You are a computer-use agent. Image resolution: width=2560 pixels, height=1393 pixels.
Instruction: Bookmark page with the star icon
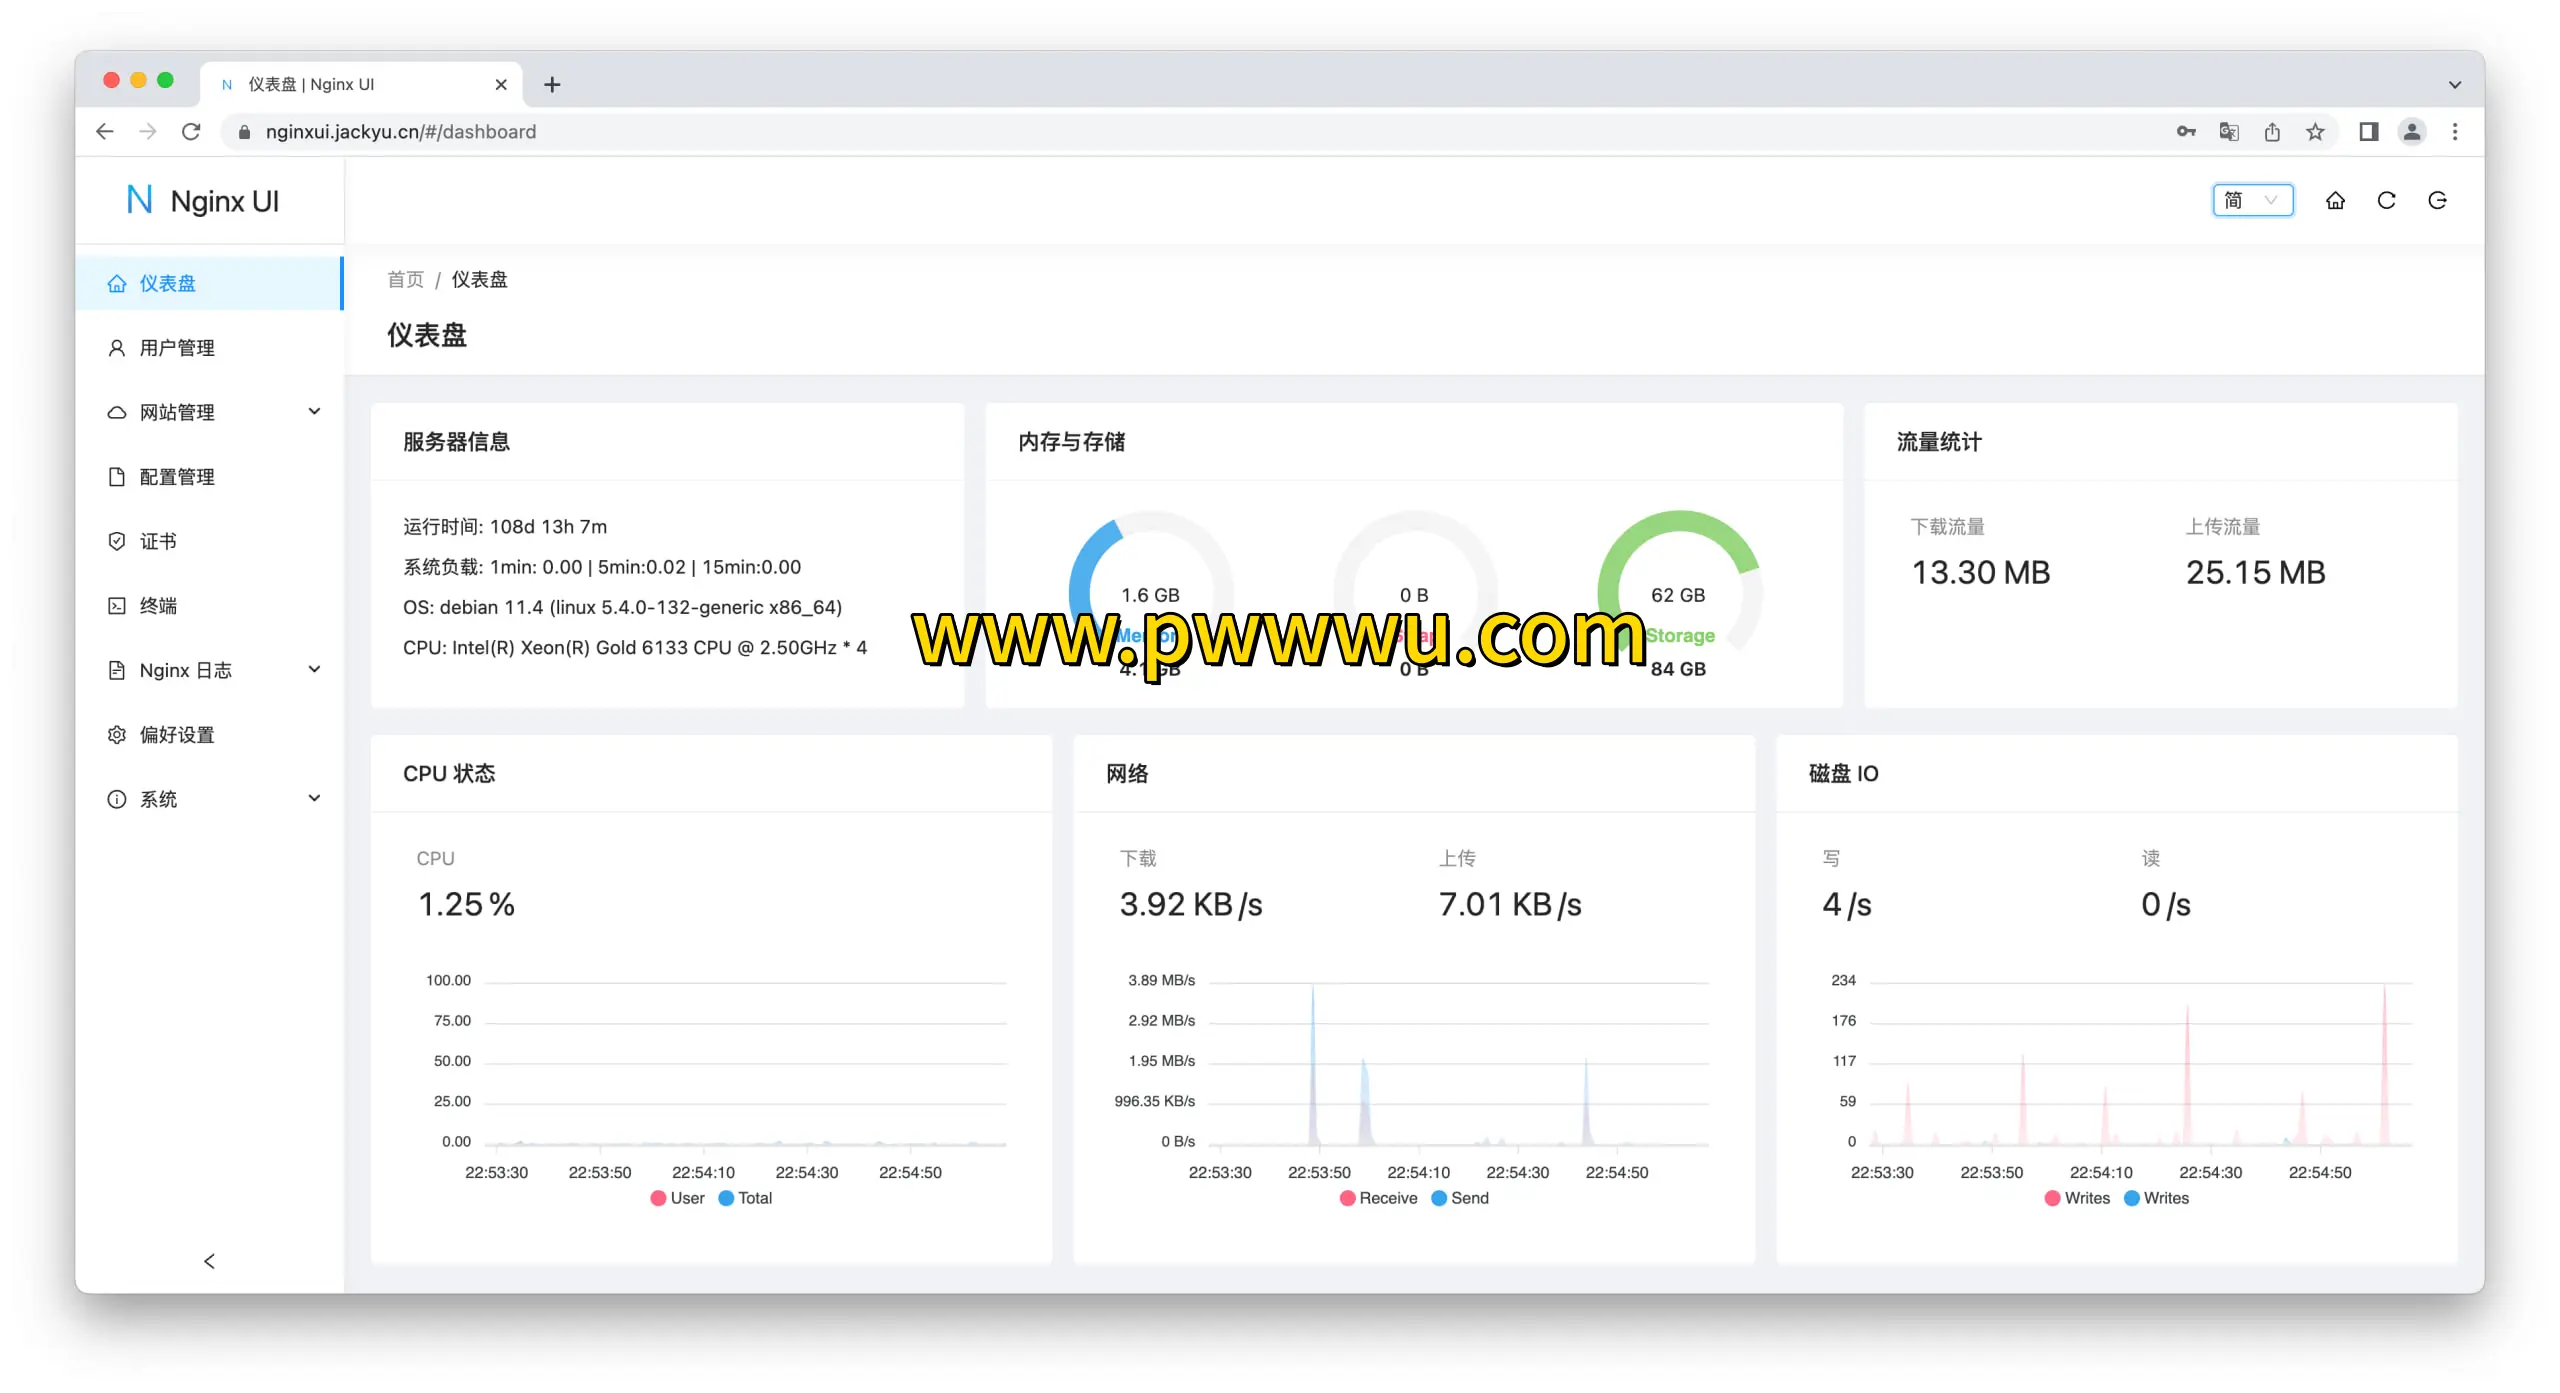tap(2315, 132)
